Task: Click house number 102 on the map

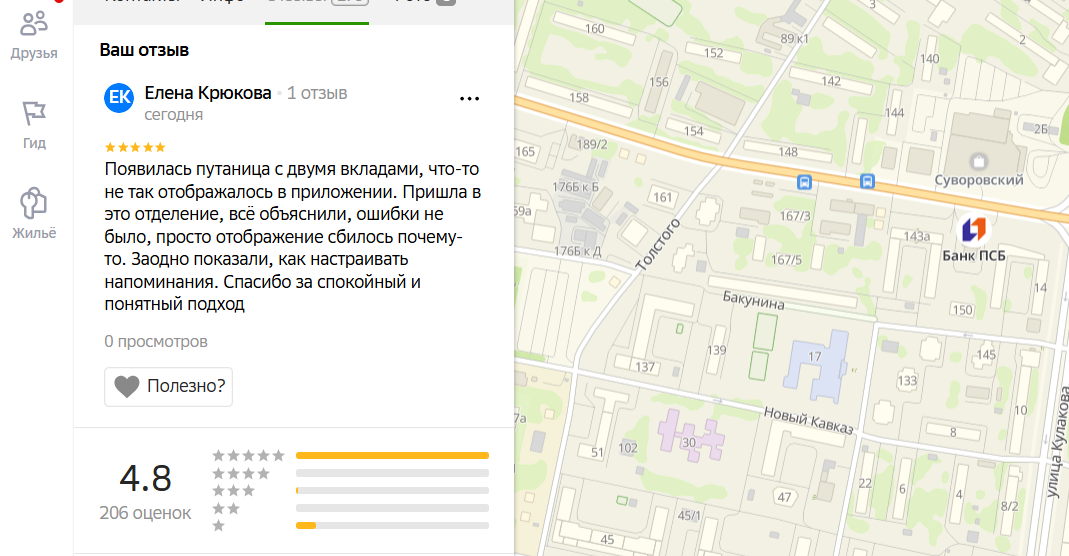Action: (x=628, y=448)
